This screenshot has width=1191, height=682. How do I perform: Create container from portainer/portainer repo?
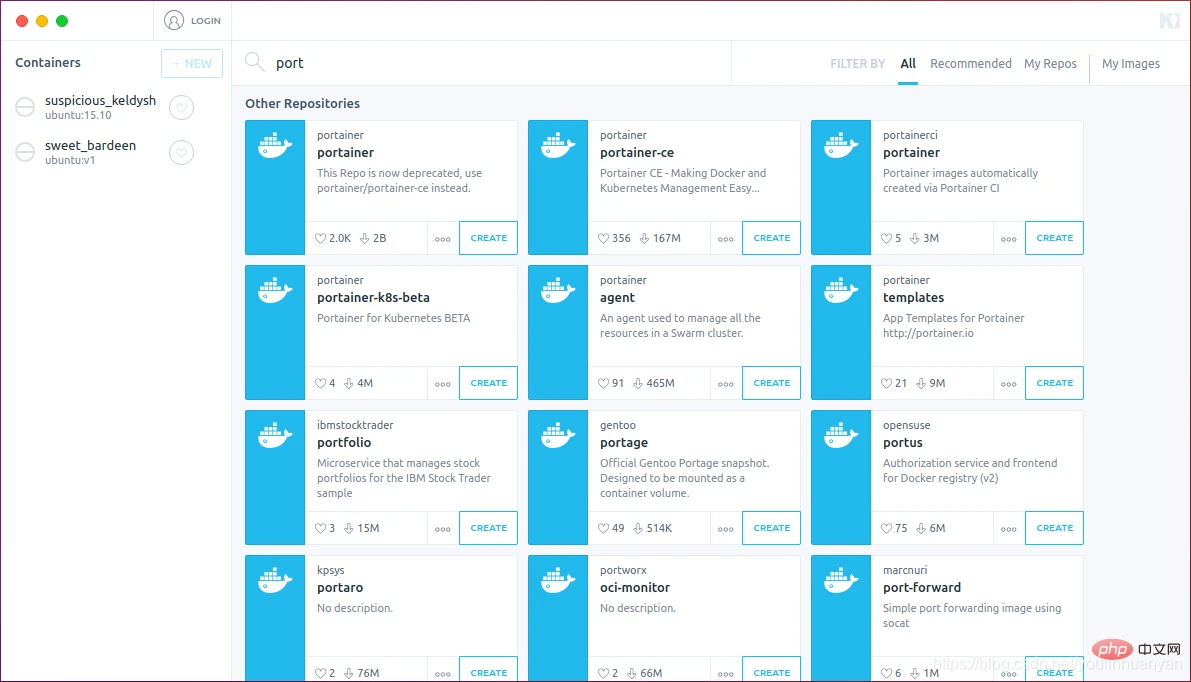click(488, 238)
